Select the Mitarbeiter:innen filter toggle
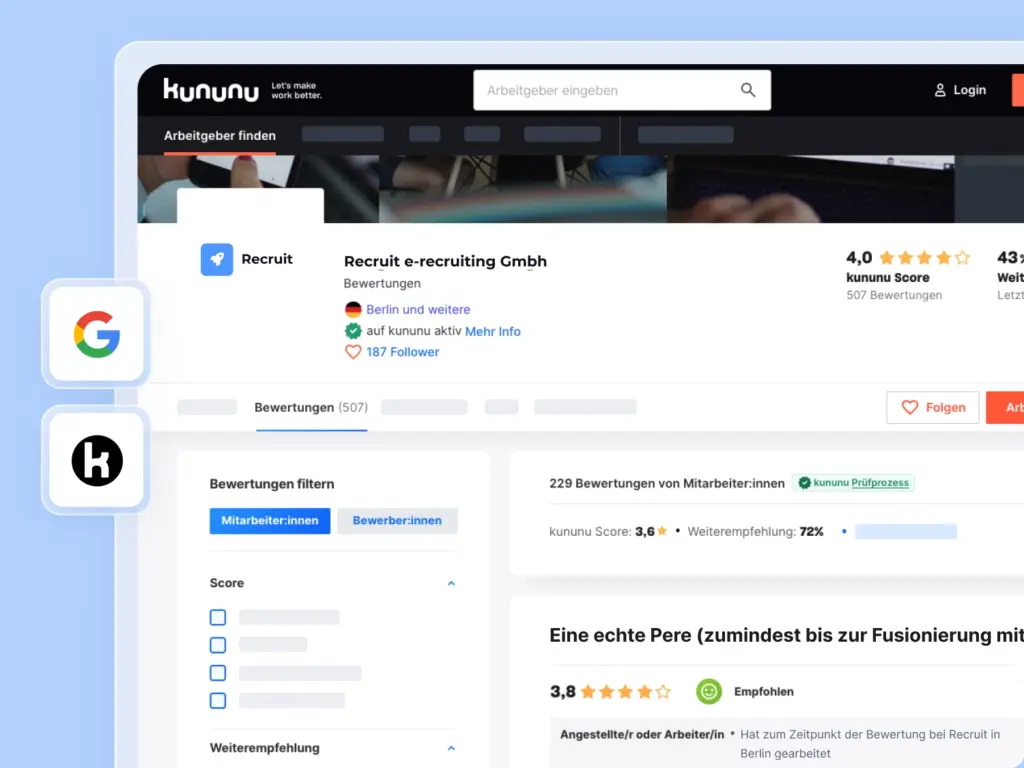The height and width of the screenshot is (768, 1024). pyautogui.click(x=269, y=520)
